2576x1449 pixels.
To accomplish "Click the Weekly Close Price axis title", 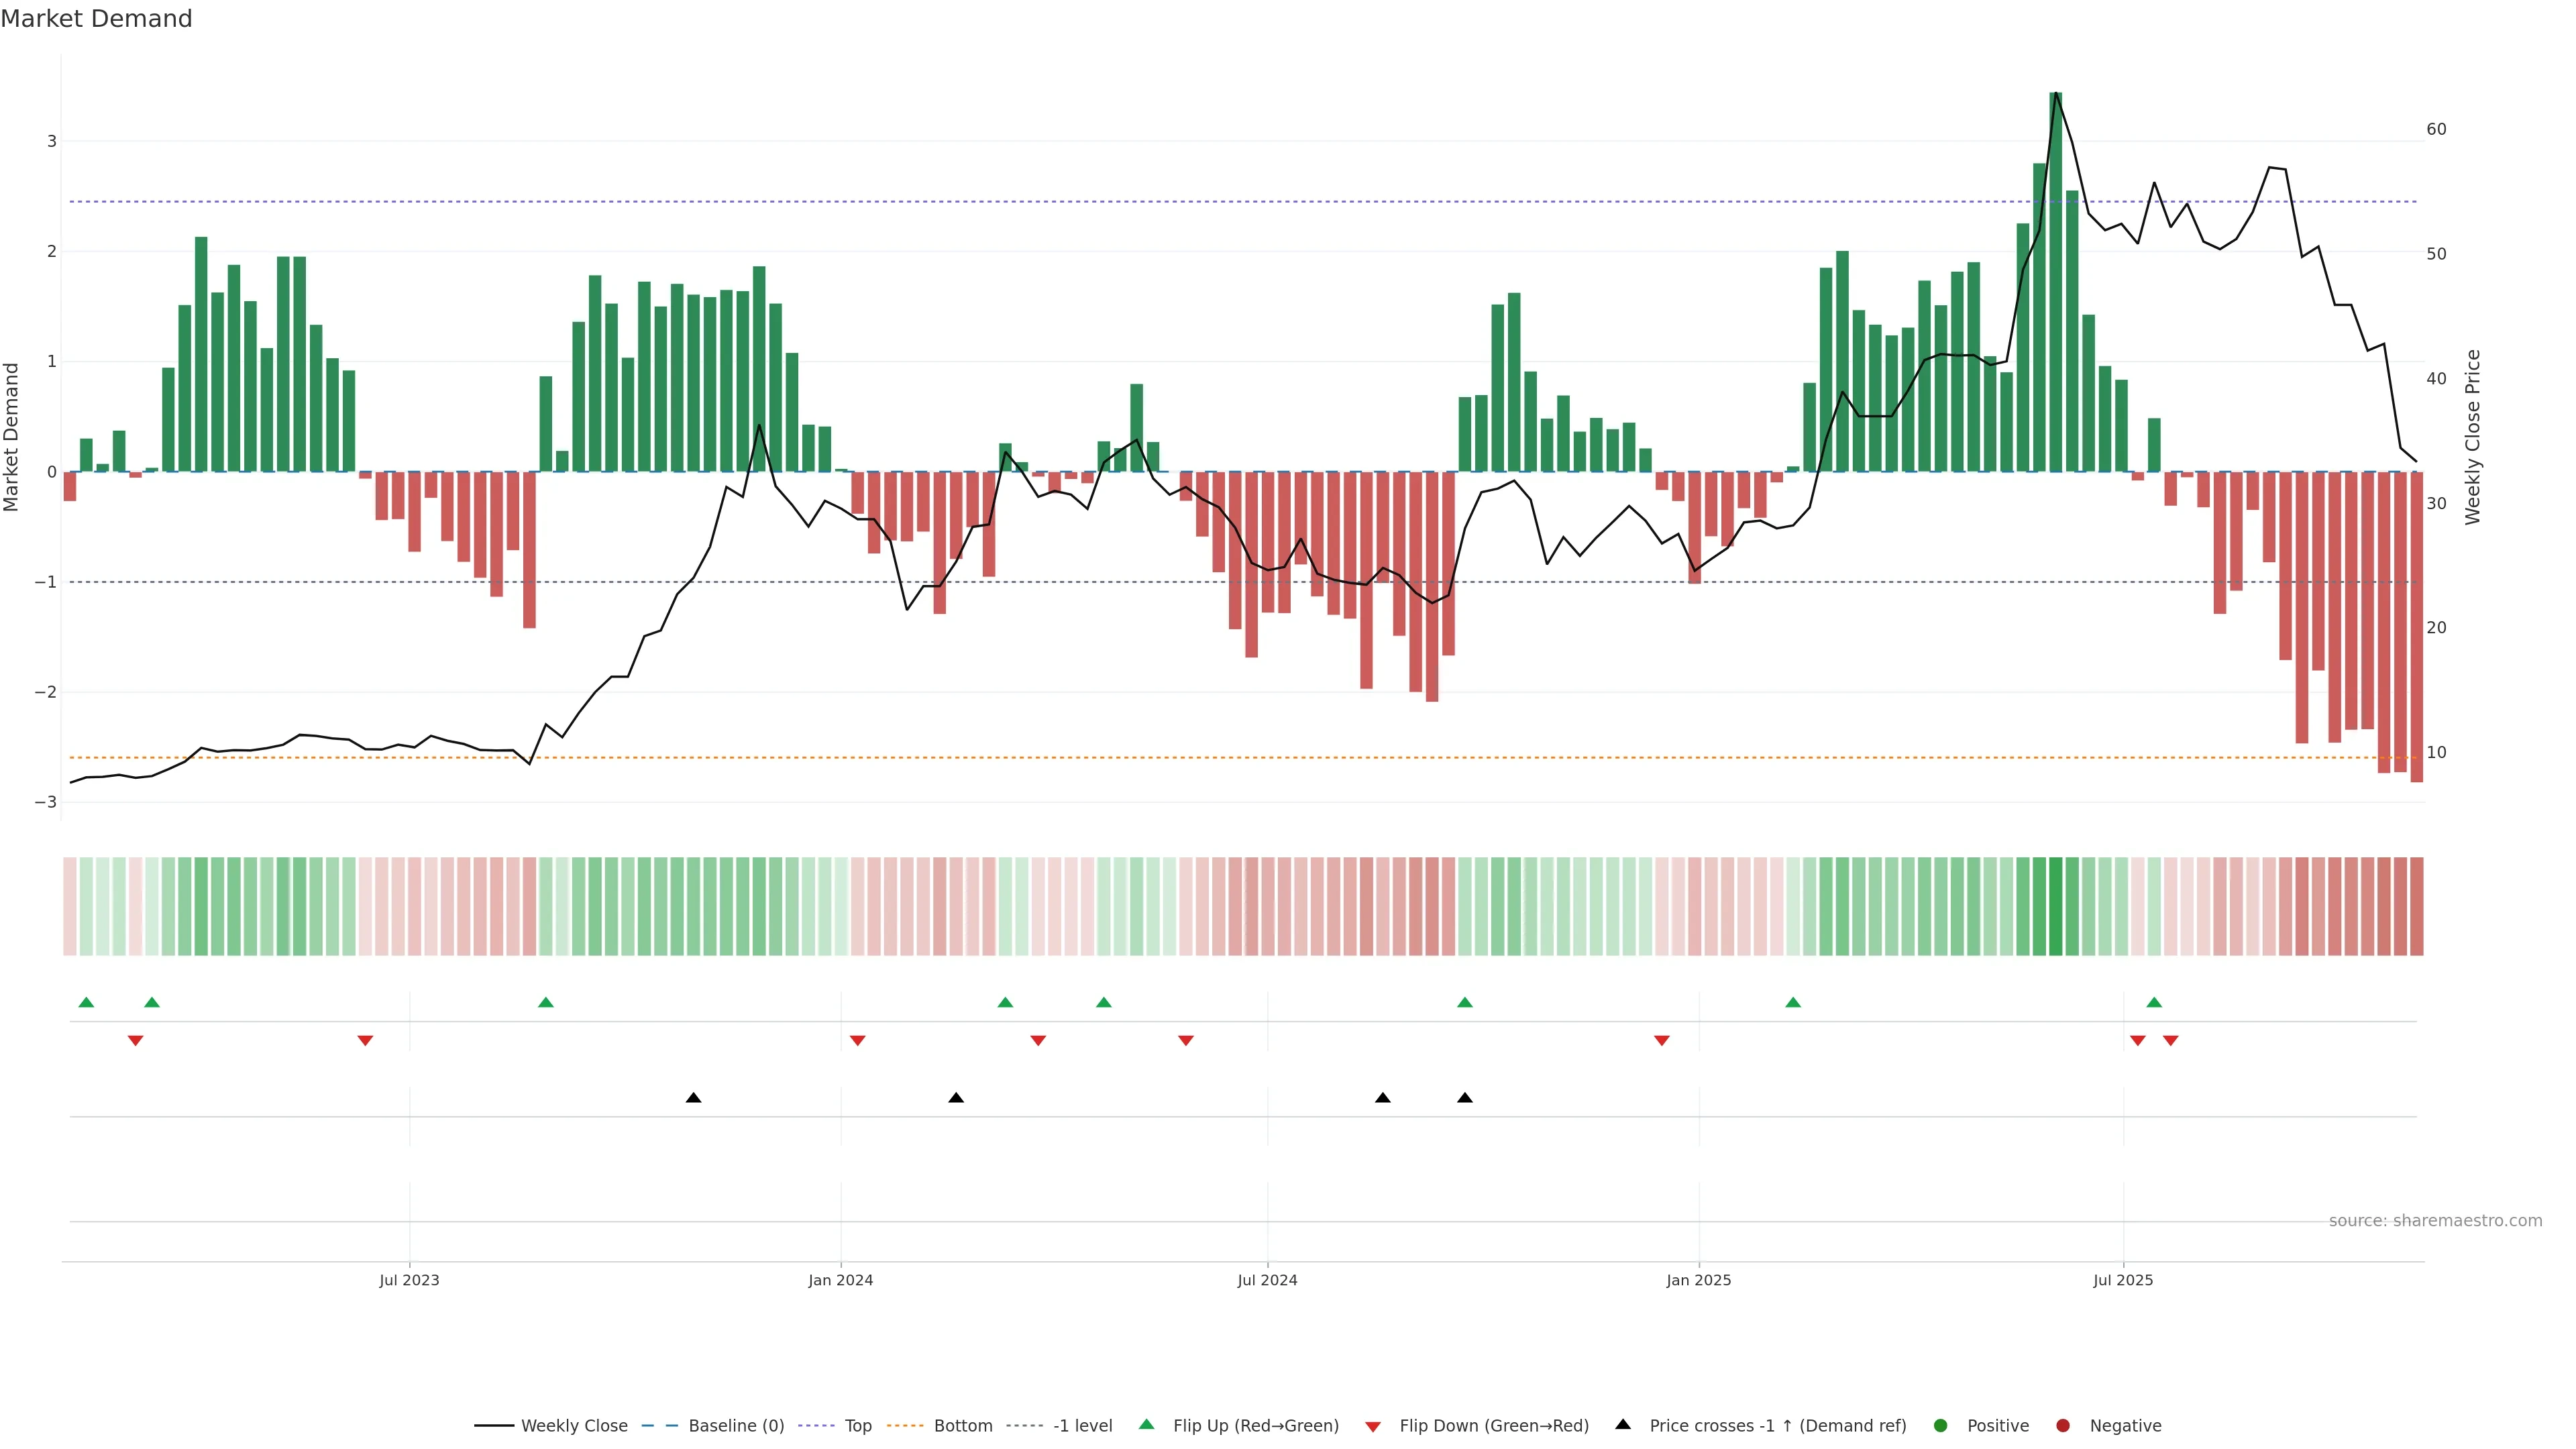I will tap(2473, 437).
